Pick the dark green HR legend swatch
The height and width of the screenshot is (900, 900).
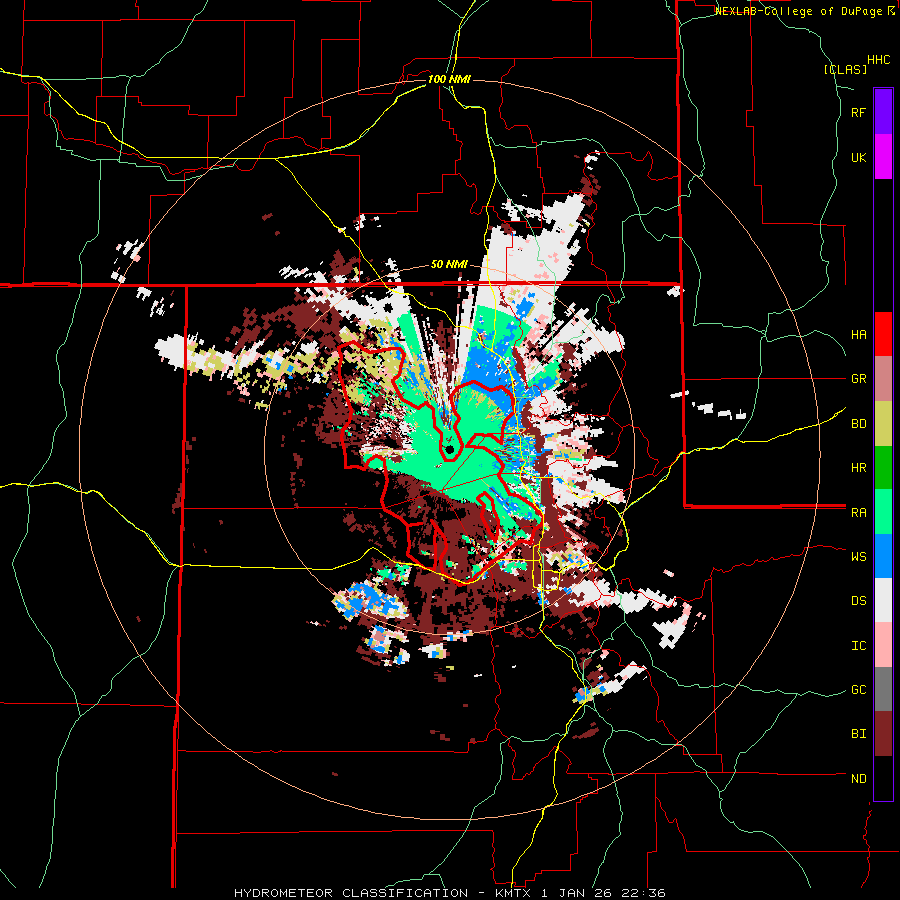(x=883, y=467)
